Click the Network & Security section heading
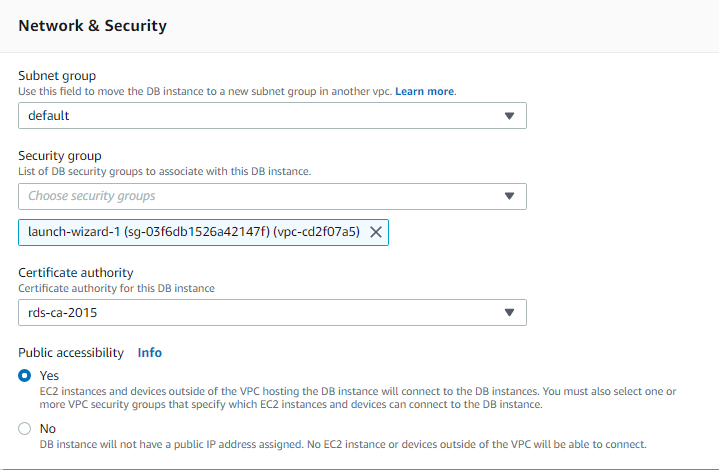Screen dimensions: 719x470 (x=93, y=26)
